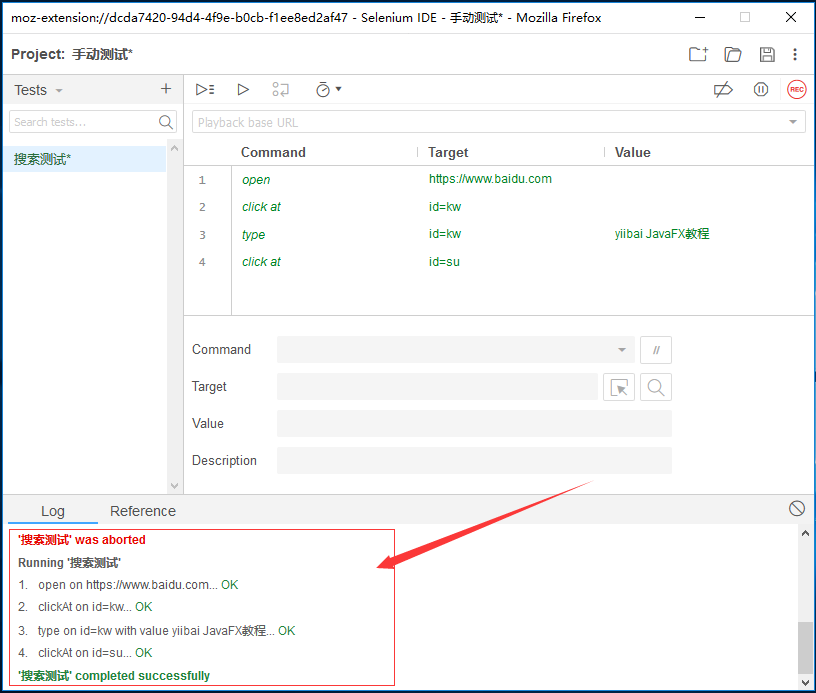816x693 pixels.
Task: Click Select target in page button
Action: click(x=619, y=387)
